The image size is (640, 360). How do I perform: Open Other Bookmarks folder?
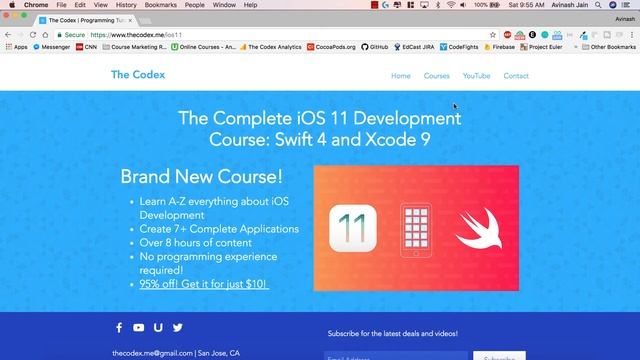click(x=609, y=47)
